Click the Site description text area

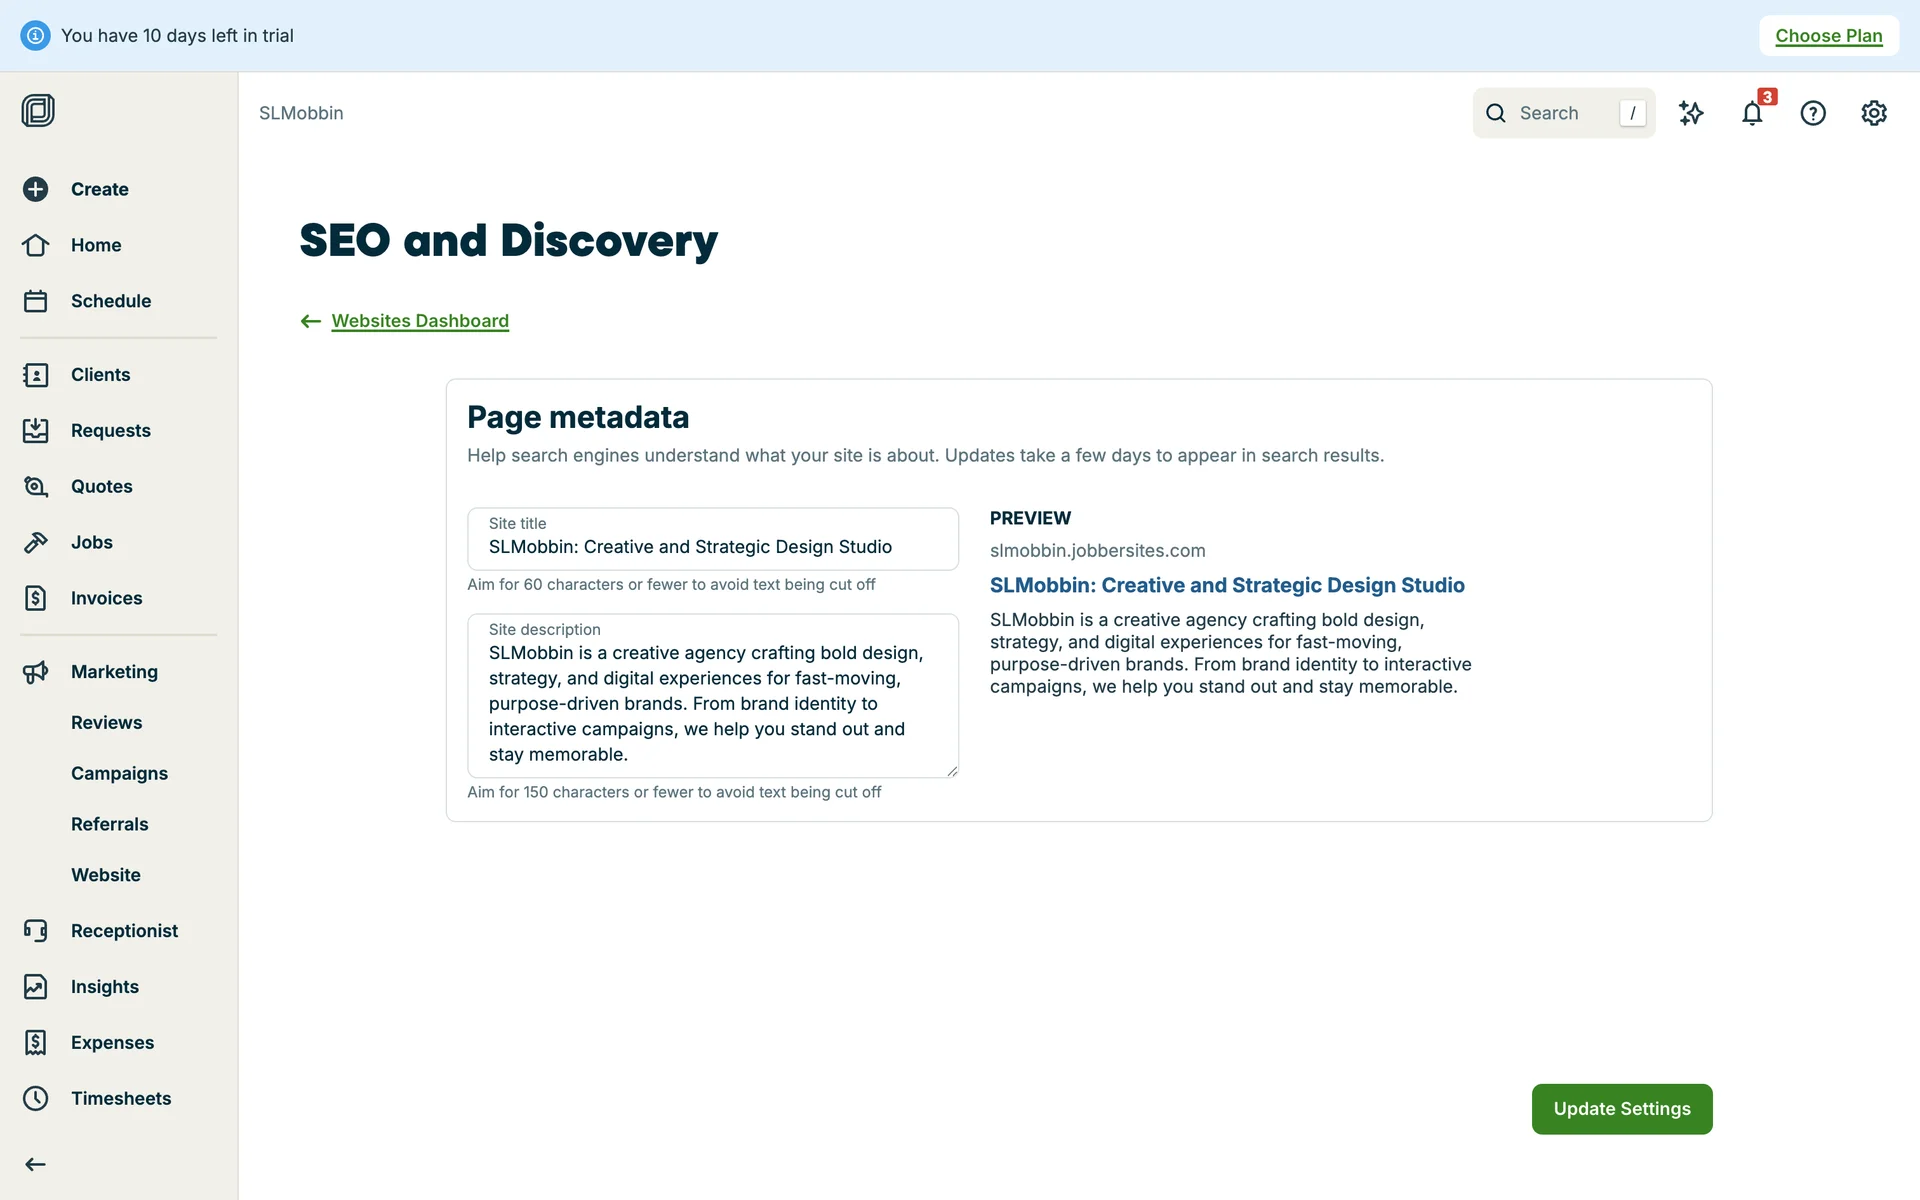712,703
